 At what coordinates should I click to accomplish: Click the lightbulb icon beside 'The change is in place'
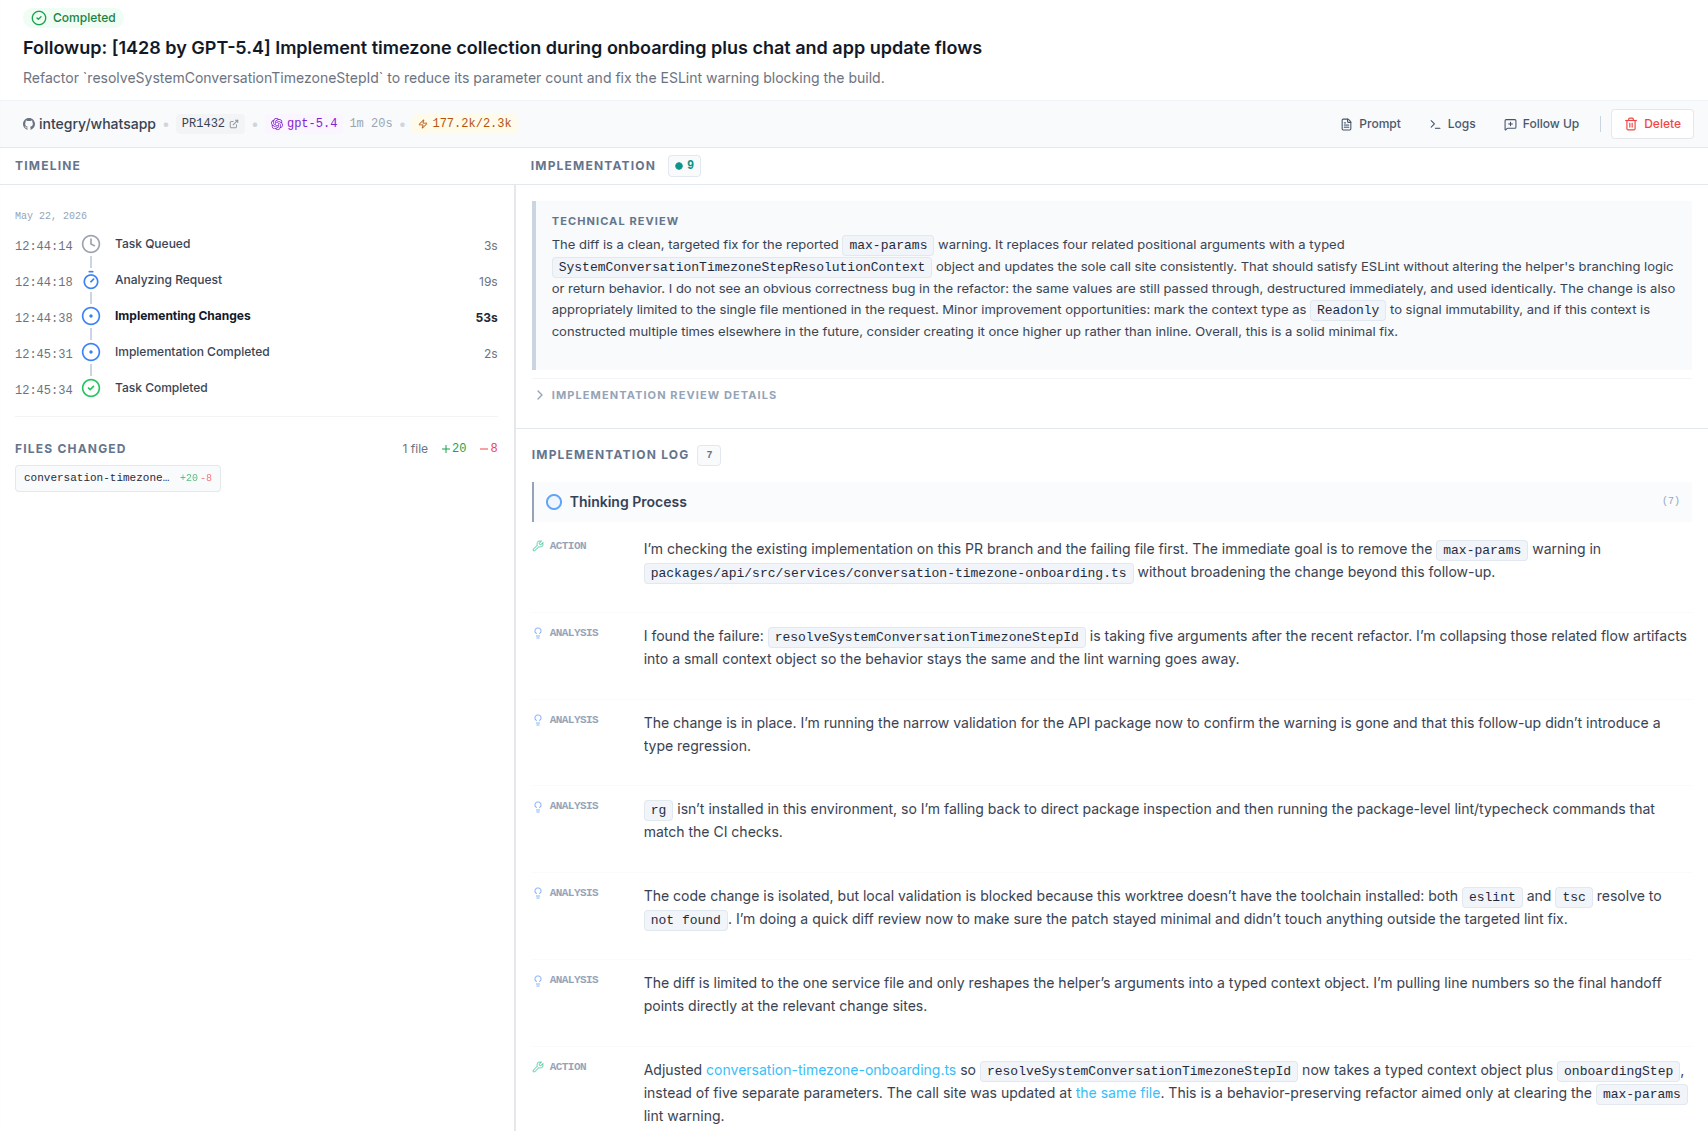click(538, 720)
